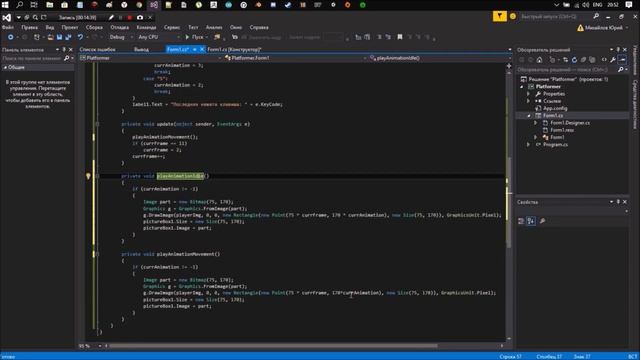Click the wrench Property Pages icon in Properties panel
The image size is (640, 360).
[542, 221]
